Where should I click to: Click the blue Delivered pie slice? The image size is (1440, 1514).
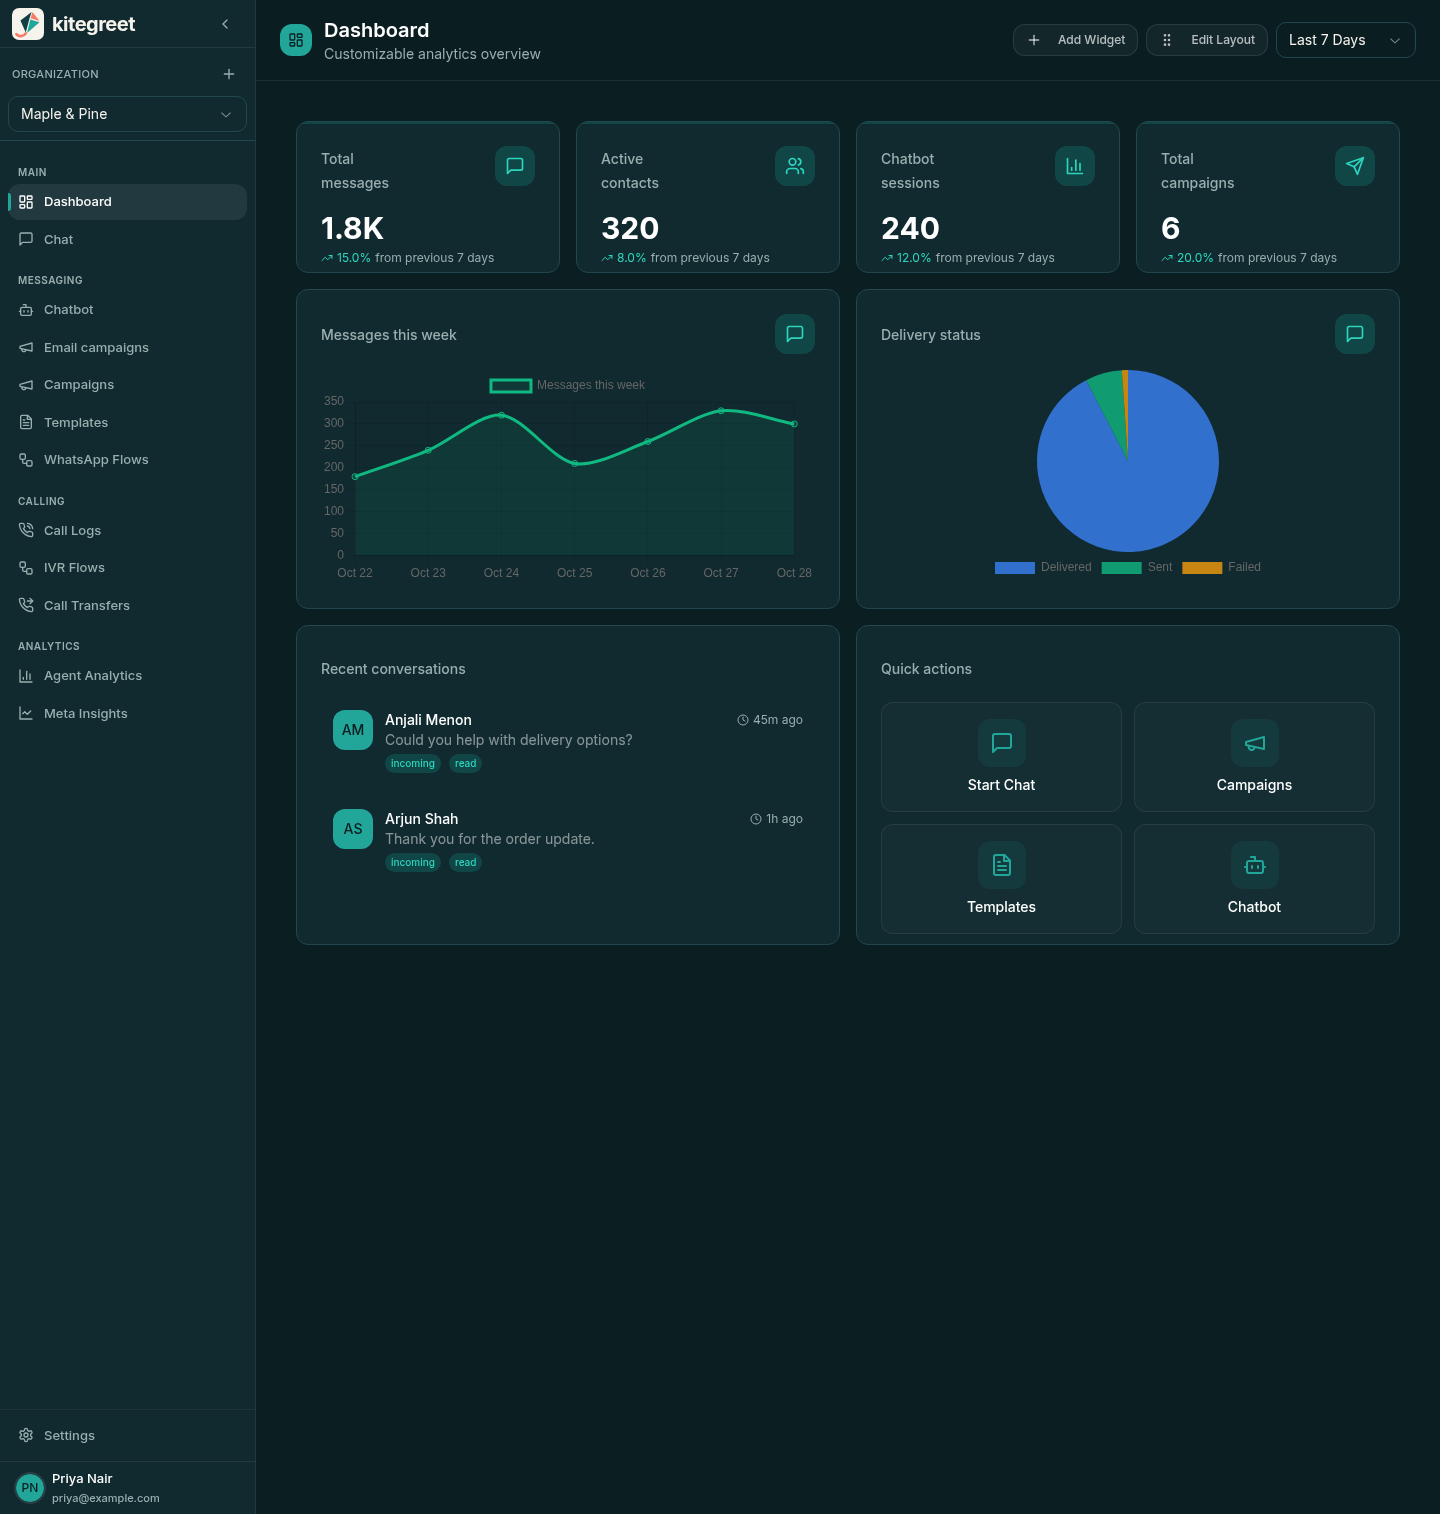(1128, 480)
